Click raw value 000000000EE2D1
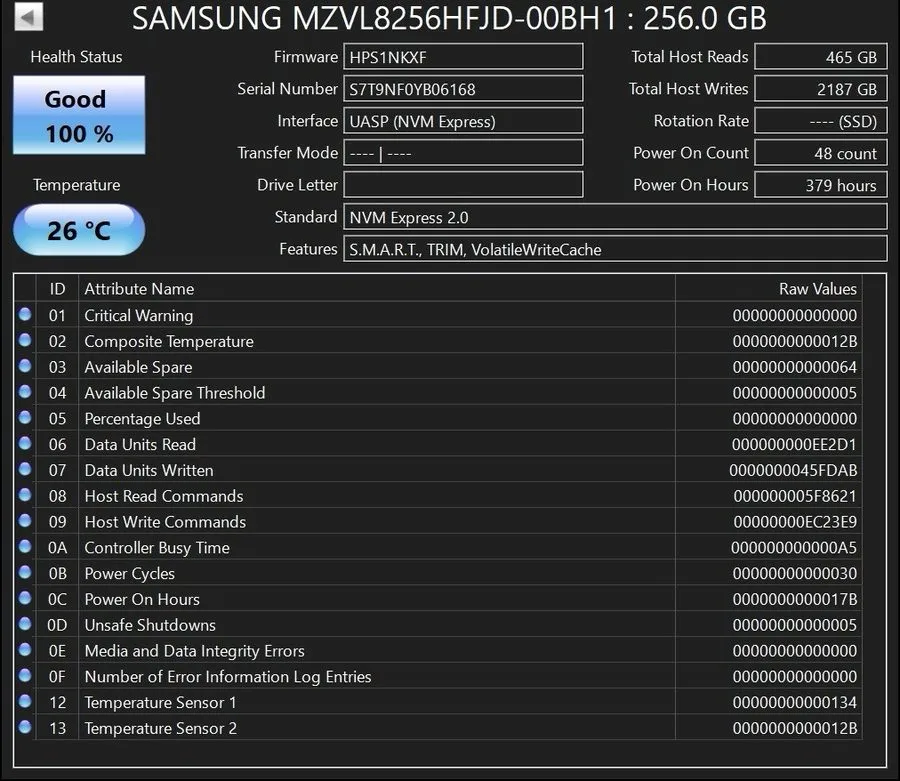Image resolution: width=900 pixels, height=781 pixels. tap(794, 445)
